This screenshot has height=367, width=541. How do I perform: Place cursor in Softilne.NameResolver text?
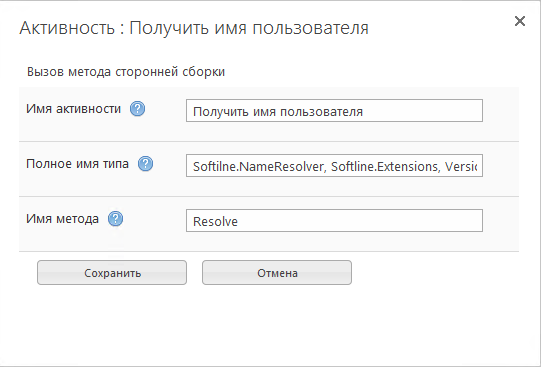pos(259,167)
